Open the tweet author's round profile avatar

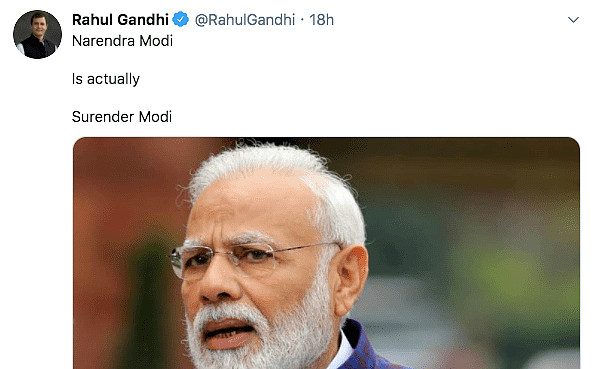(37, 34)
